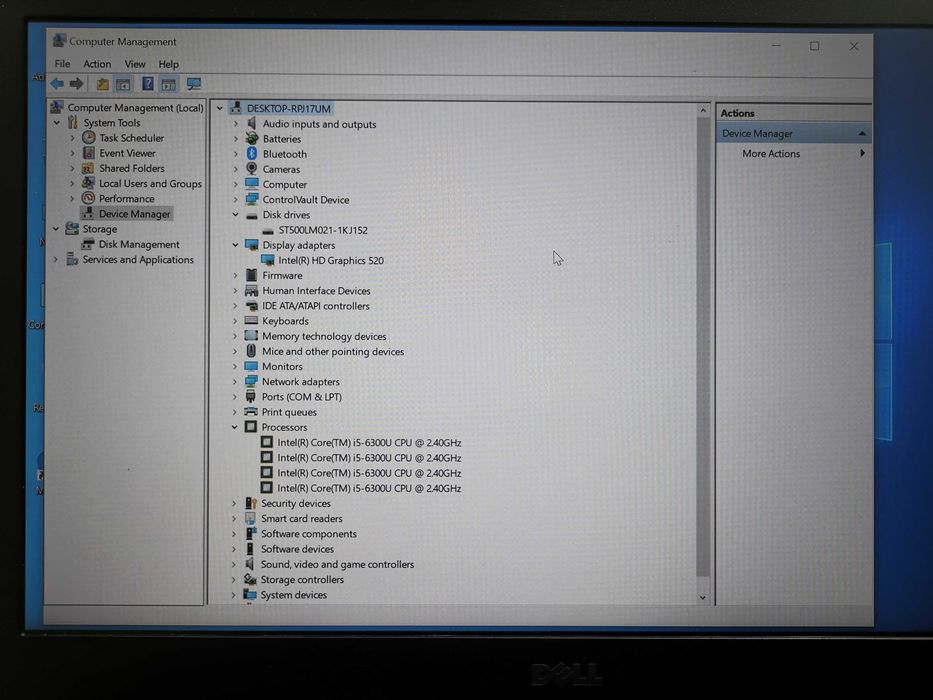This screenshot has height=700, width=933.
Task: Select the IDE ATA/ATAPI controllers category
Action: pos(315,305)
